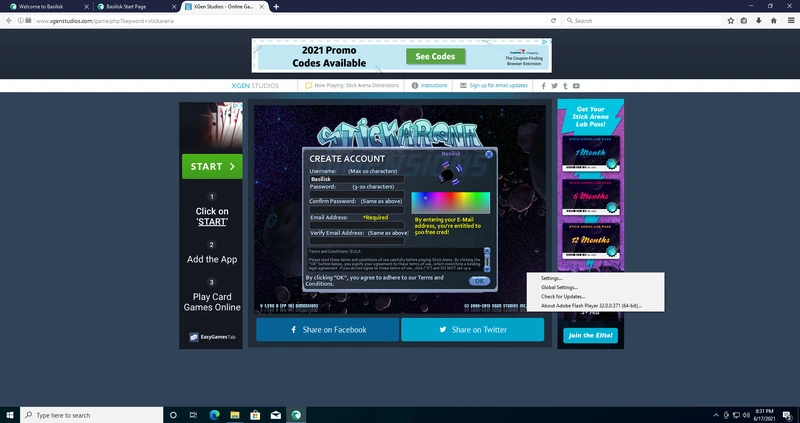Open File Explorer from the taskbar
Image resolution: width=800 pixels, height=423 pixels.
[235, 415]
